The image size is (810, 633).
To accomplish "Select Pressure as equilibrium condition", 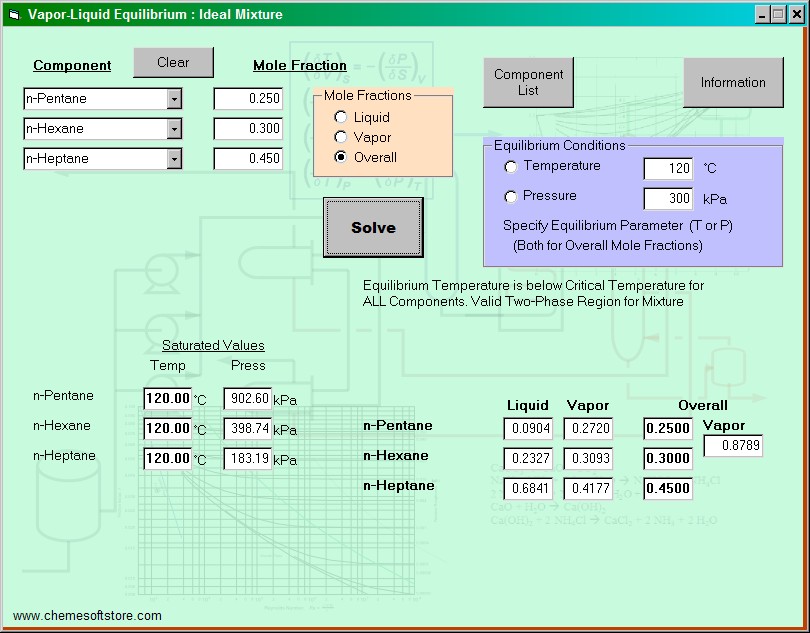I will [x=511, y=197].
